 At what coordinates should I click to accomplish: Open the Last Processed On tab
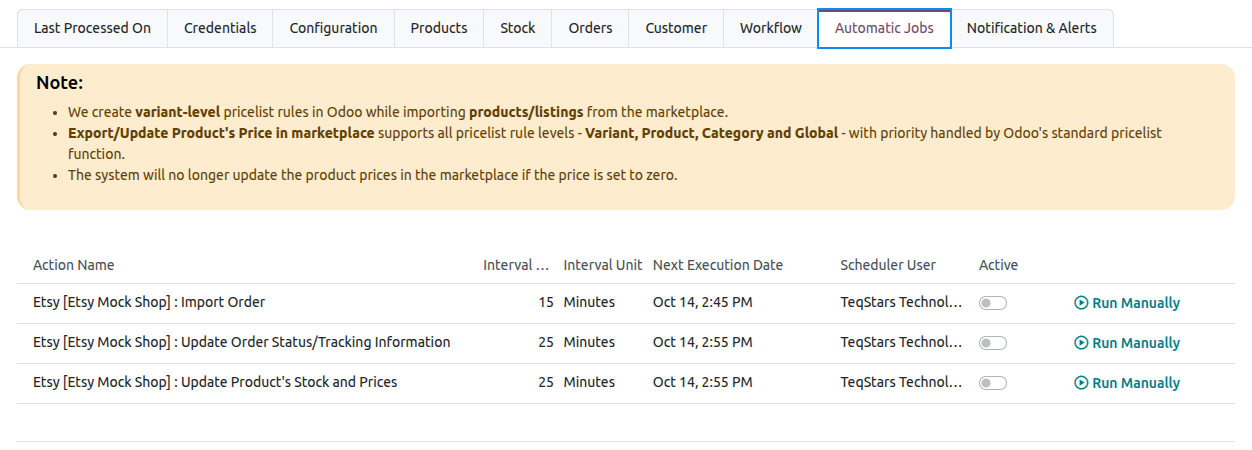(92, 28)
